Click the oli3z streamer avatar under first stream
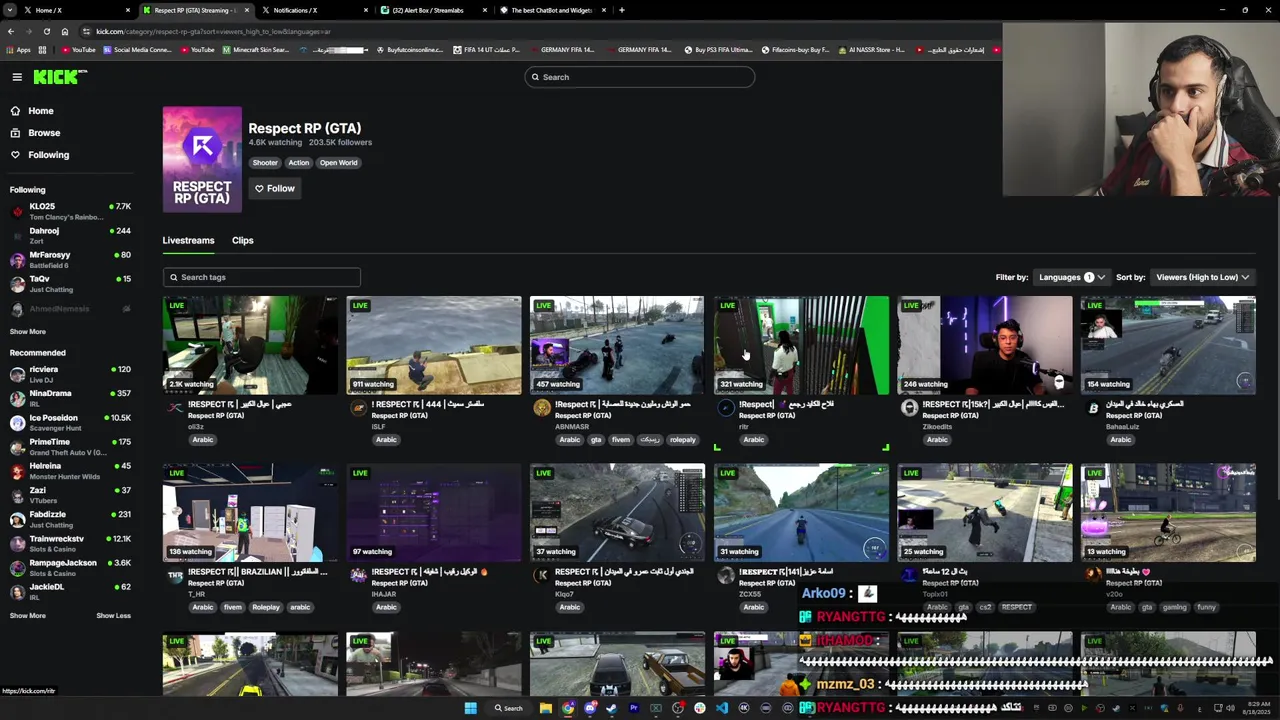 (174, 408)
